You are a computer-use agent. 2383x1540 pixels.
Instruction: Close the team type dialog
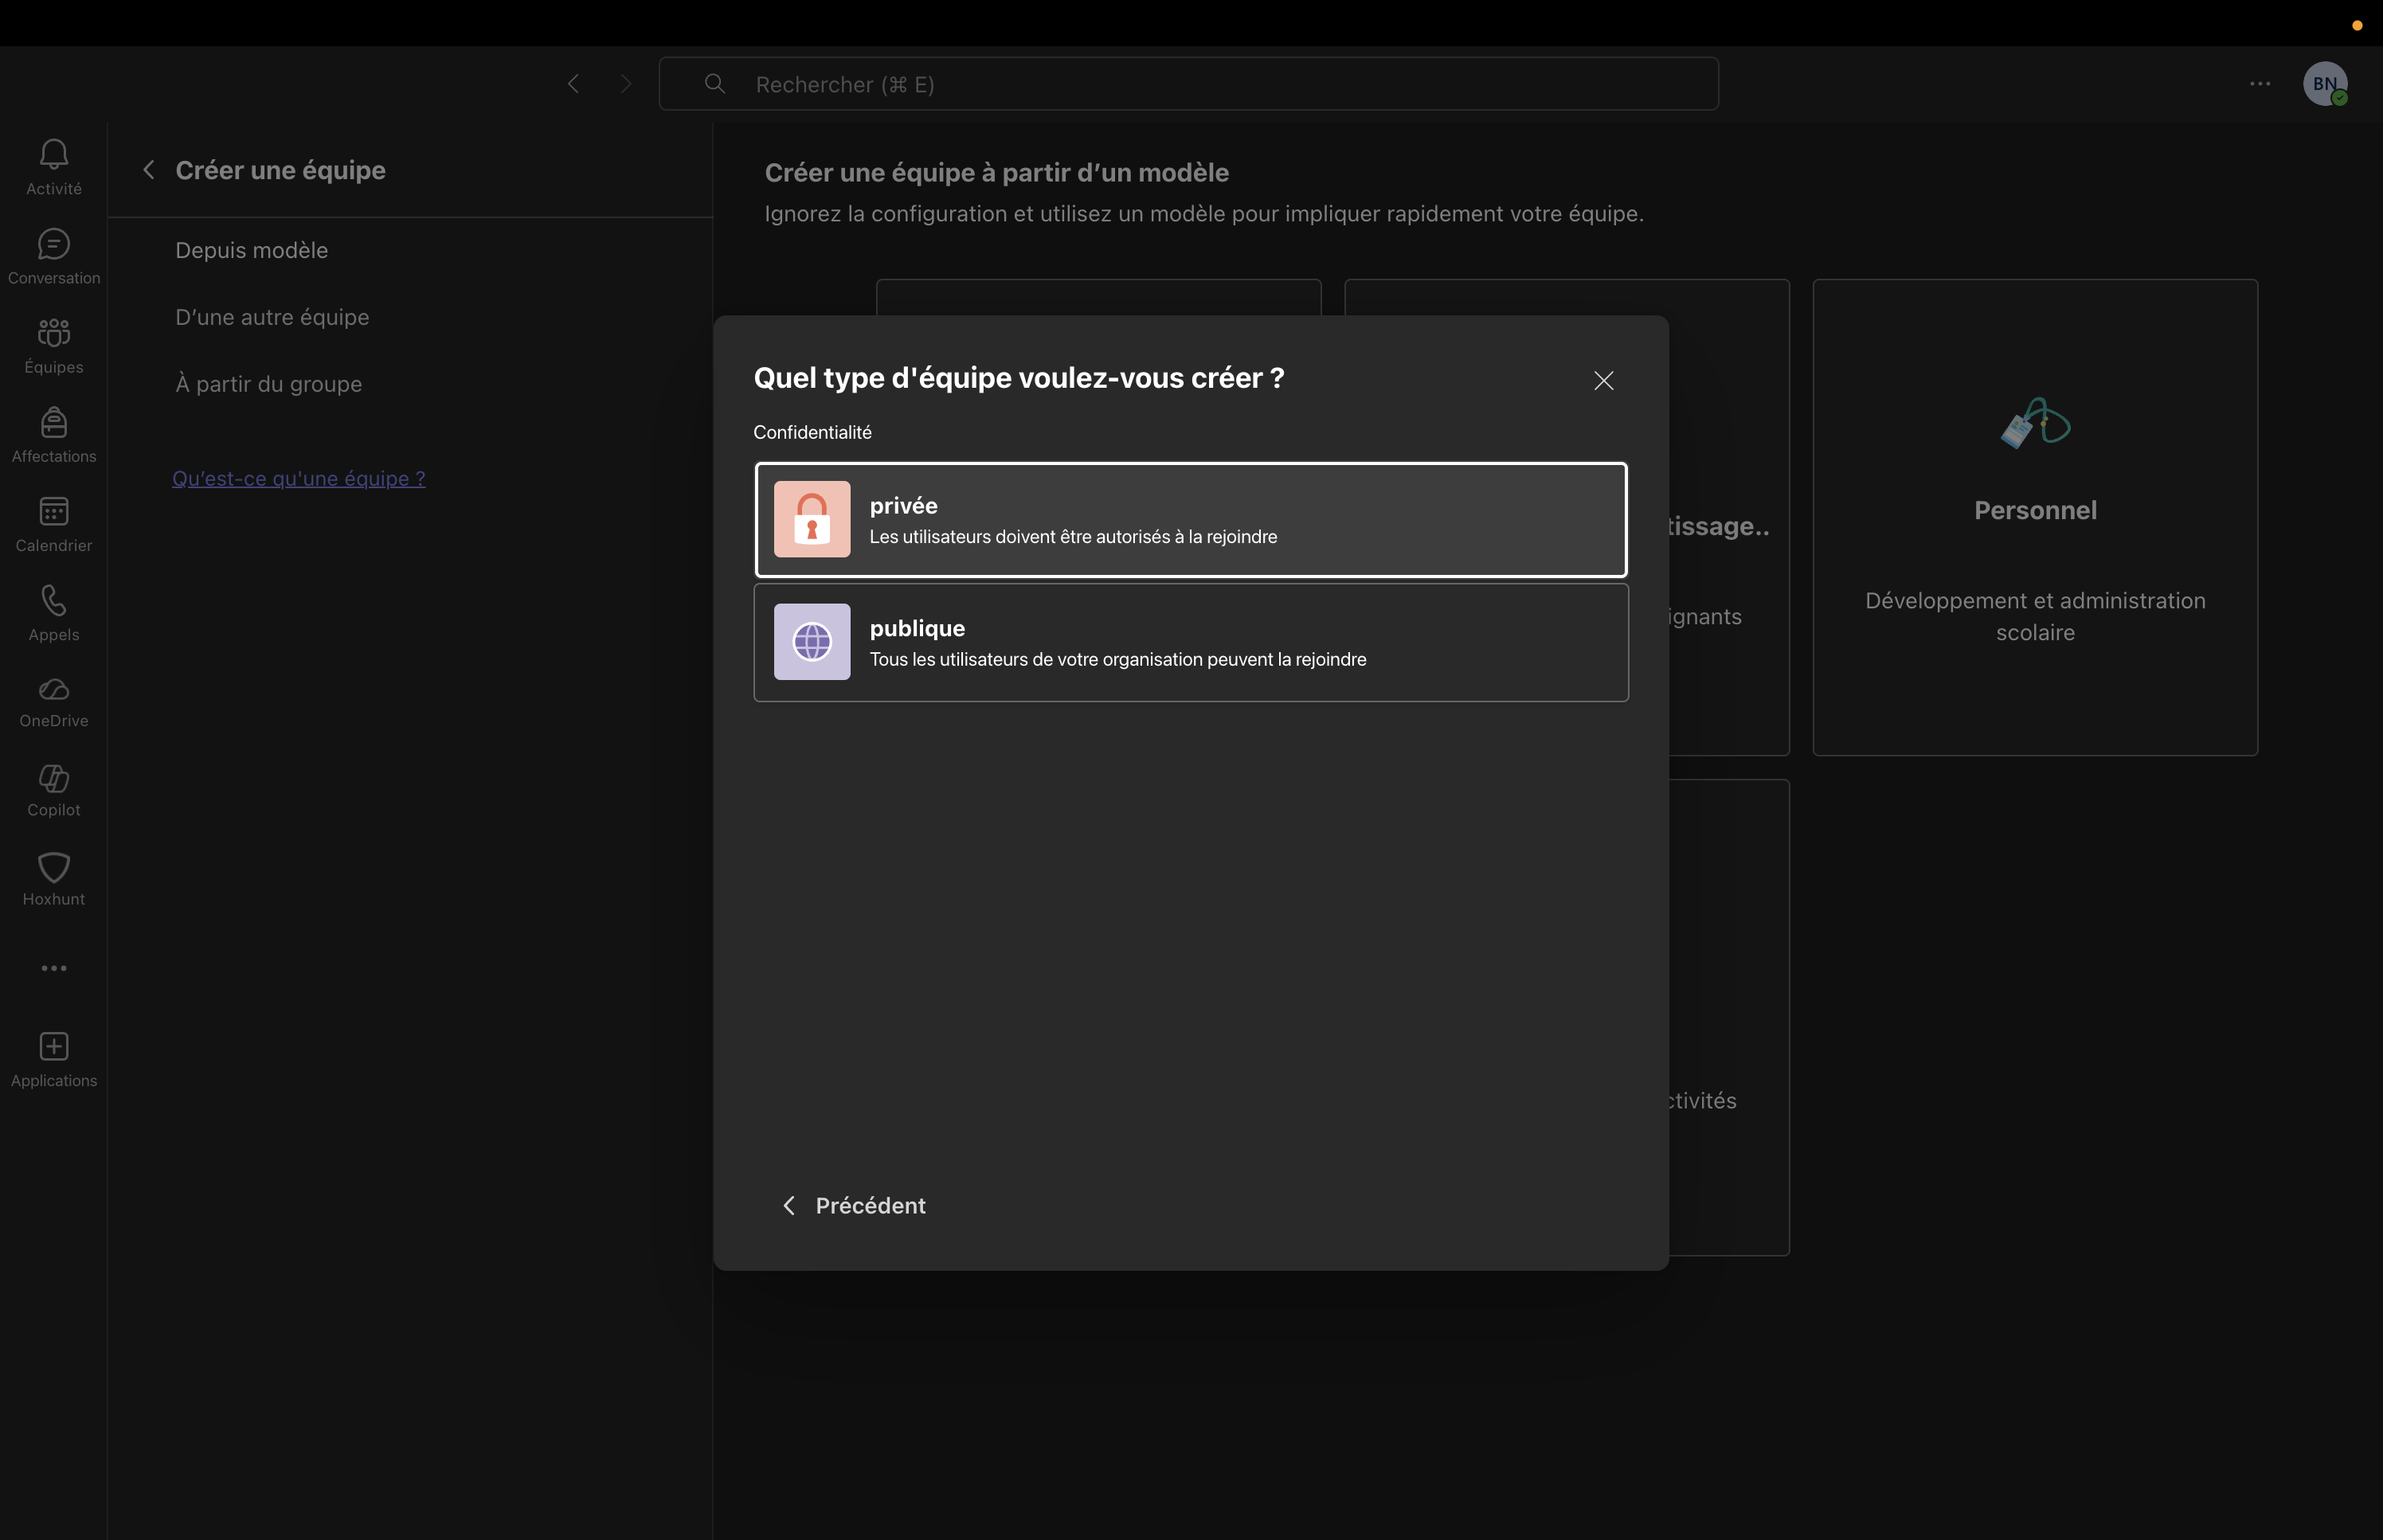point(1603,381)
